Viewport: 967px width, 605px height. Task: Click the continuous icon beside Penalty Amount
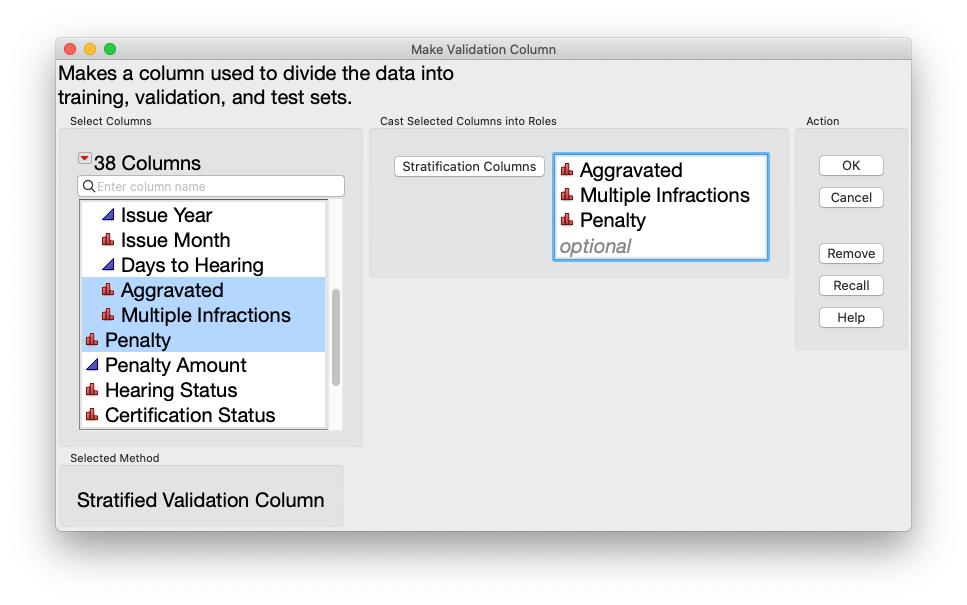click(93, 365)
